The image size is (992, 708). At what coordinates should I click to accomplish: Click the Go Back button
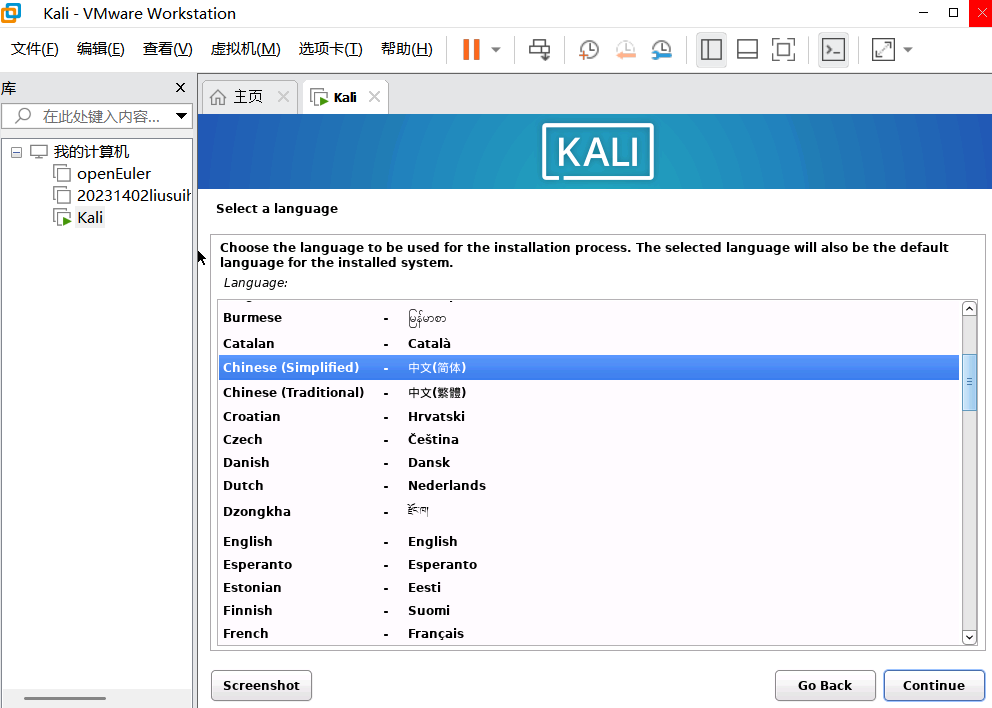[x=825, y=685]
